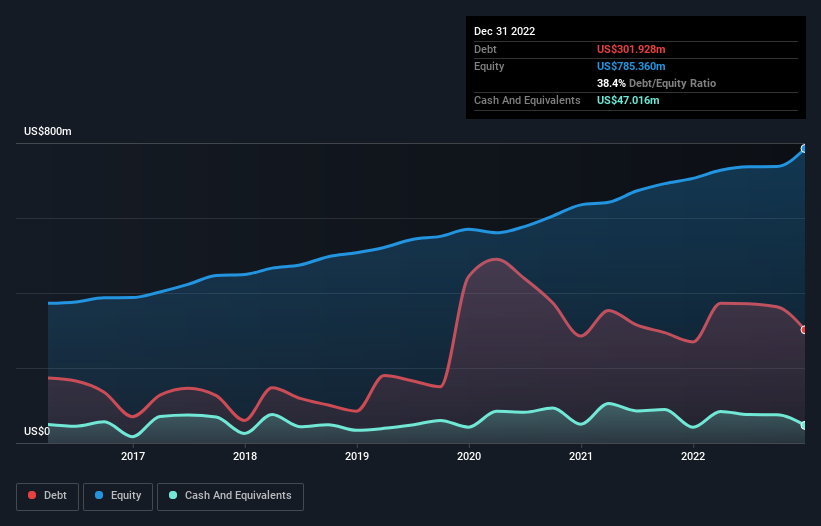Toggle the Equity legend button

[118, 496]
